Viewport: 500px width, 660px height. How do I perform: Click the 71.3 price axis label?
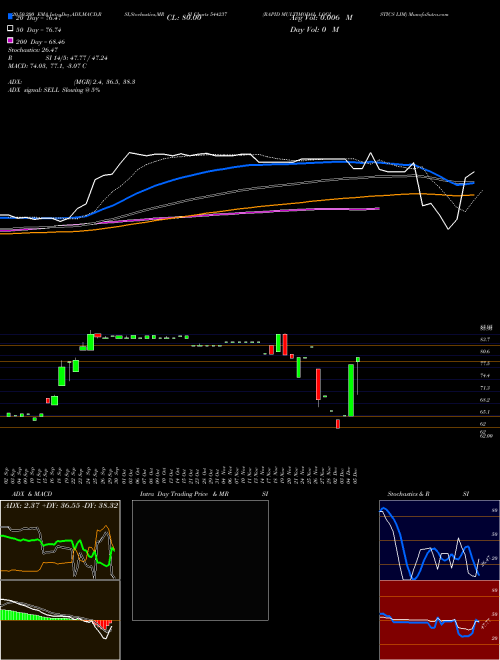pyautogui.click(x=485, y=388)
